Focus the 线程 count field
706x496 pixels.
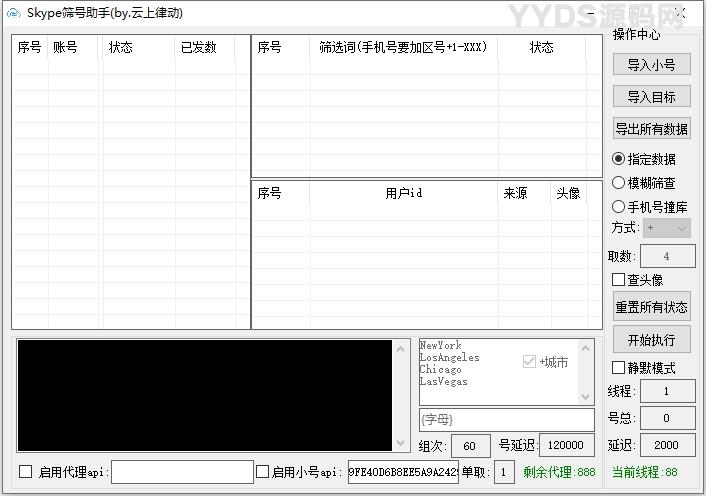click(x=667, y=391)
